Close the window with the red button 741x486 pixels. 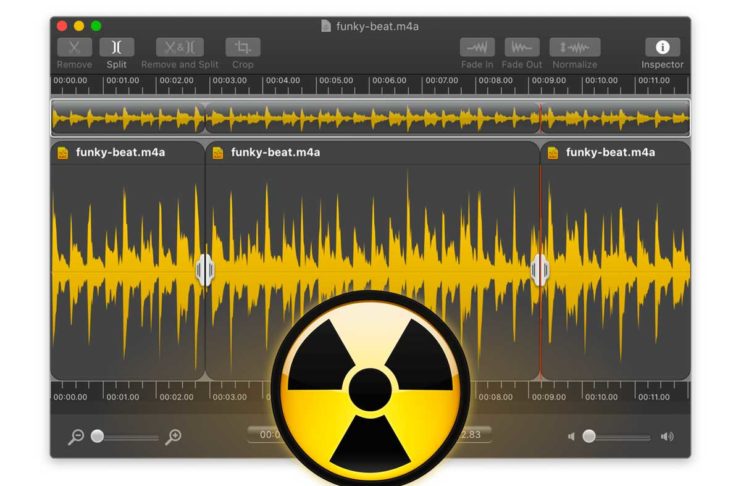tap(62, 26)
